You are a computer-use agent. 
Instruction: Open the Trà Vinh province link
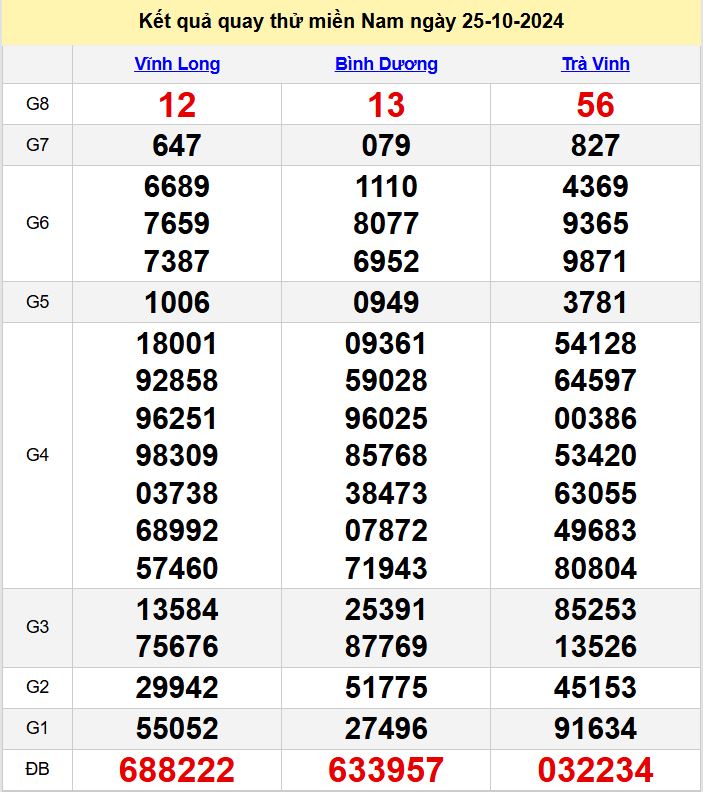595,64
